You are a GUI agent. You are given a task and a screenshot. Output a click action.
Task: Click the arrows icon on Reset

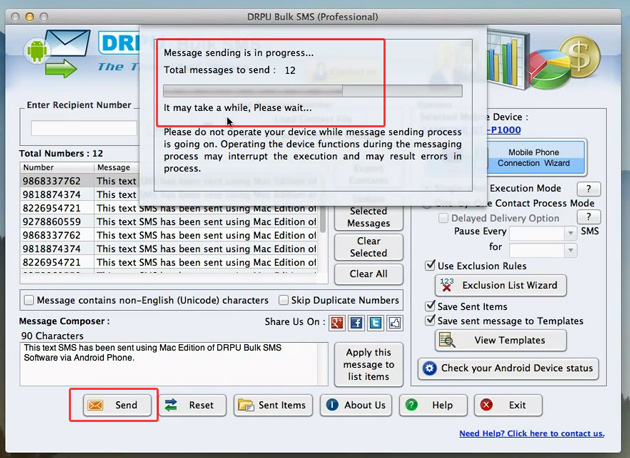tap(171, 405)
